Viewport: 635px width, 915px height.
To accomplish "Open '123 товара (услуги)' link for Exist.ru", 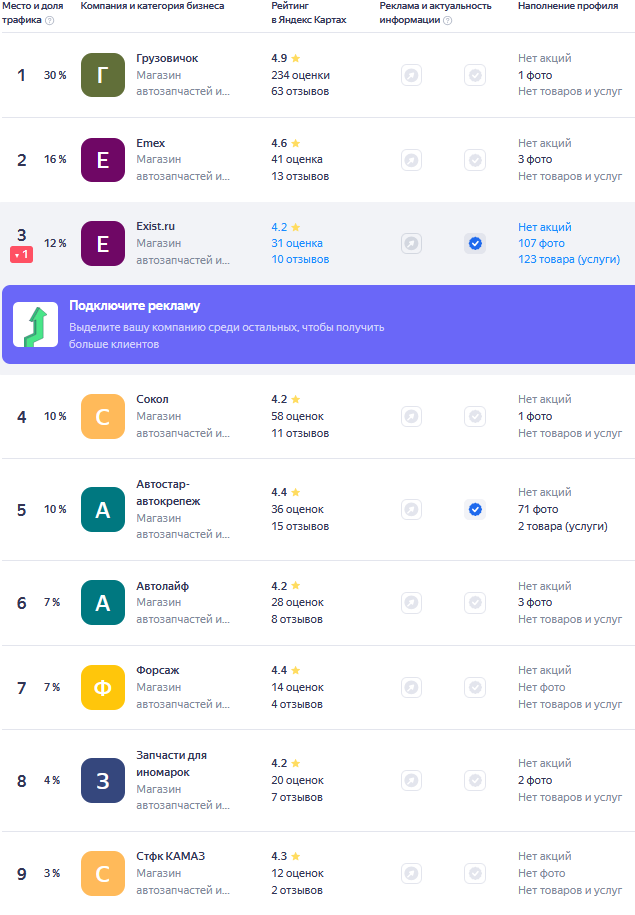I will 568,260.
